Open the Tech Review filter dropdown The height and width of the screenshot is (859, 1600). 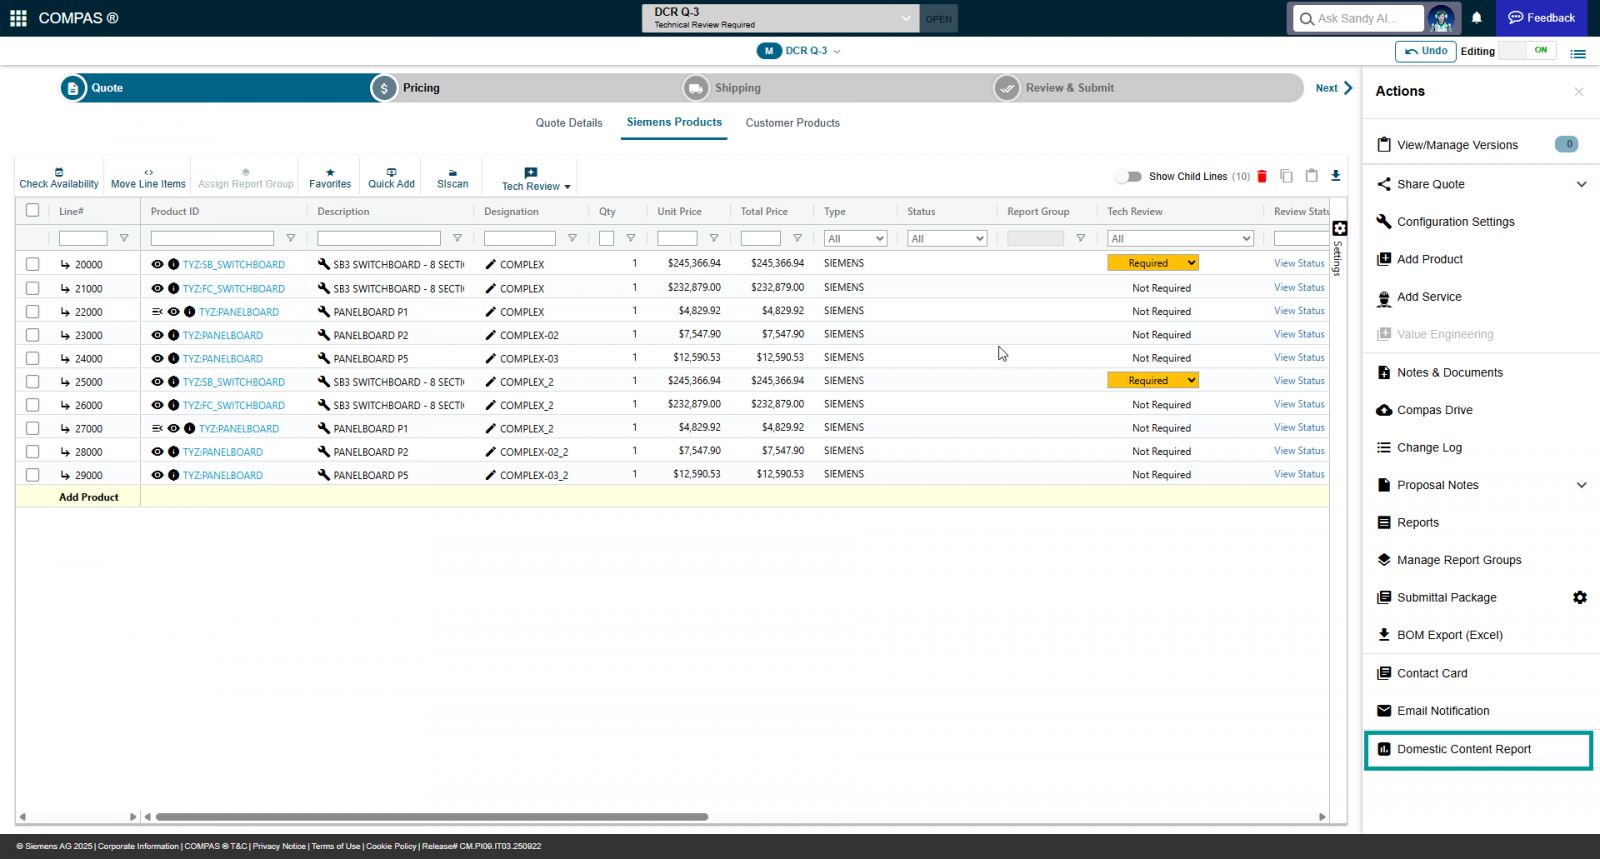1180,238
